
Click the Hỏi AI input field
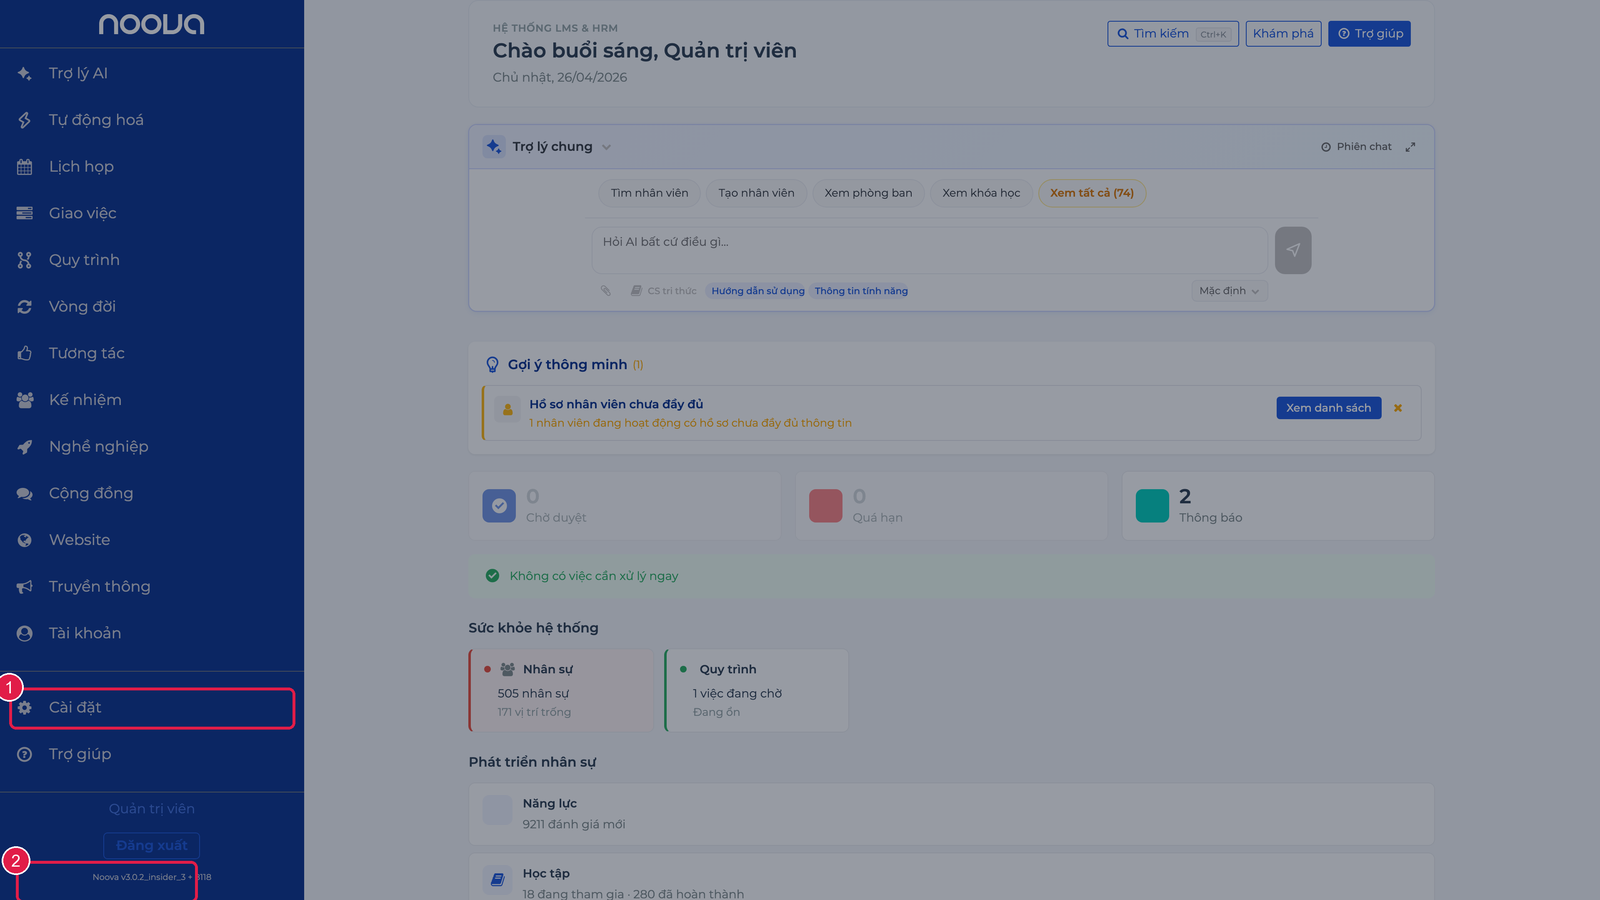pyautogui.click(x=930, y=250)
